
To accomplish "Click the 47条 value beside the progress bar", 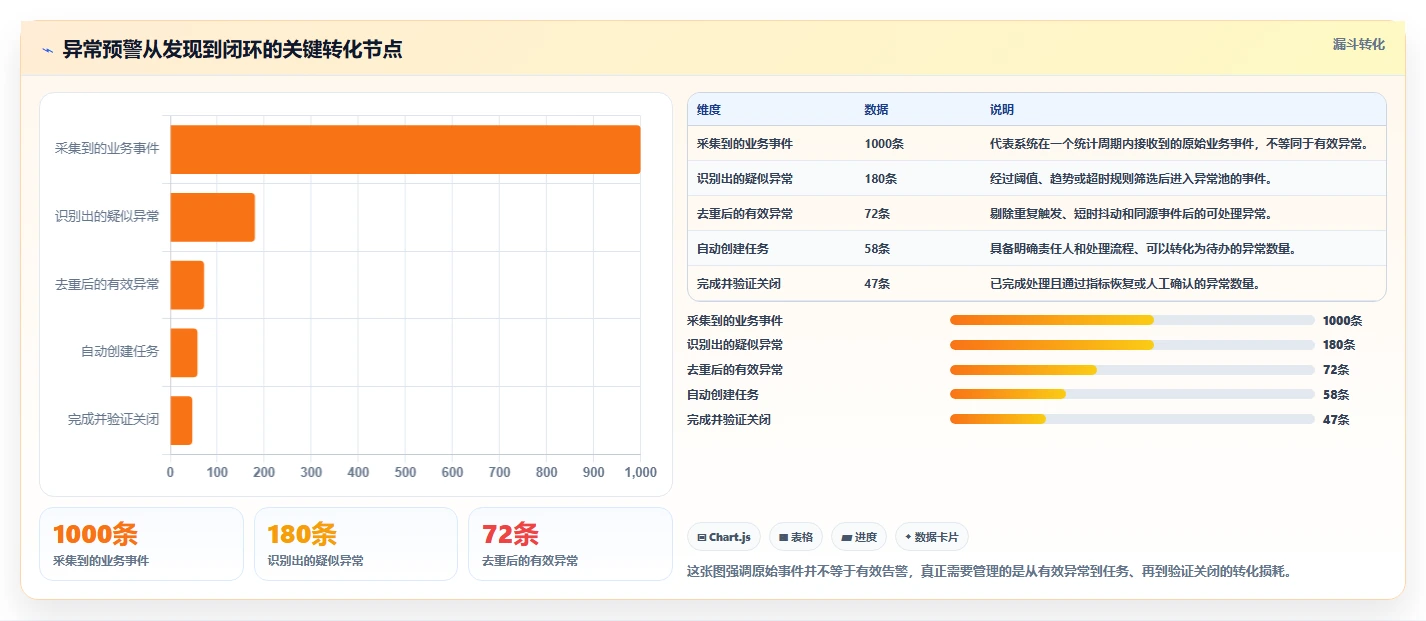I will [1336, 420].
